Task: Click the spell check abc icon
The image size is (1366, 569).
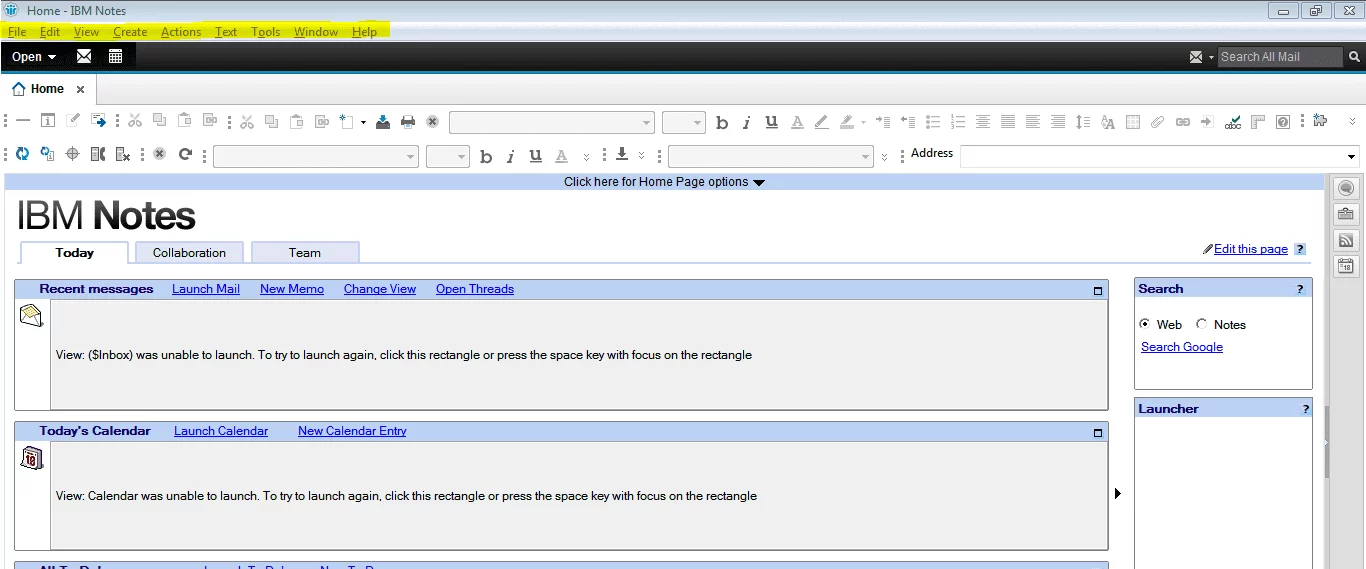Action: click(1233, 122)
